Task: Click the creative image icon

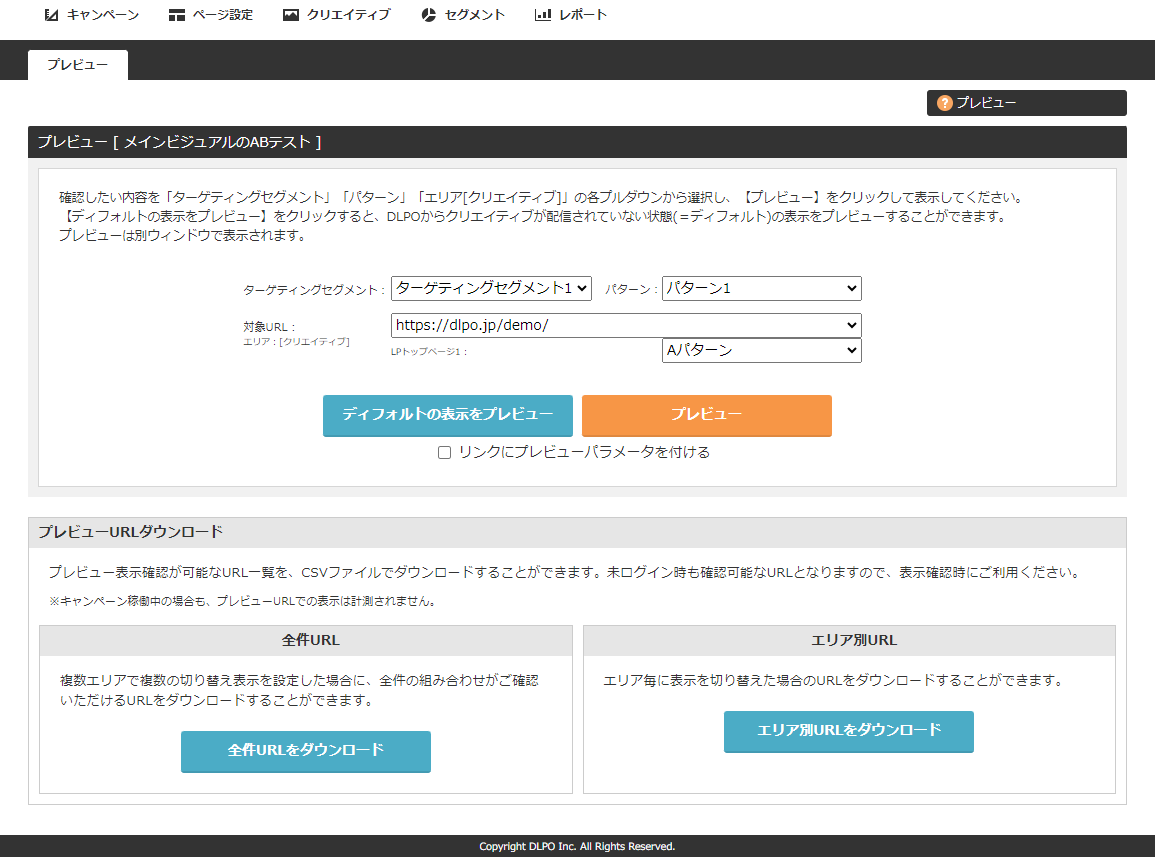Action: (291, 15)
